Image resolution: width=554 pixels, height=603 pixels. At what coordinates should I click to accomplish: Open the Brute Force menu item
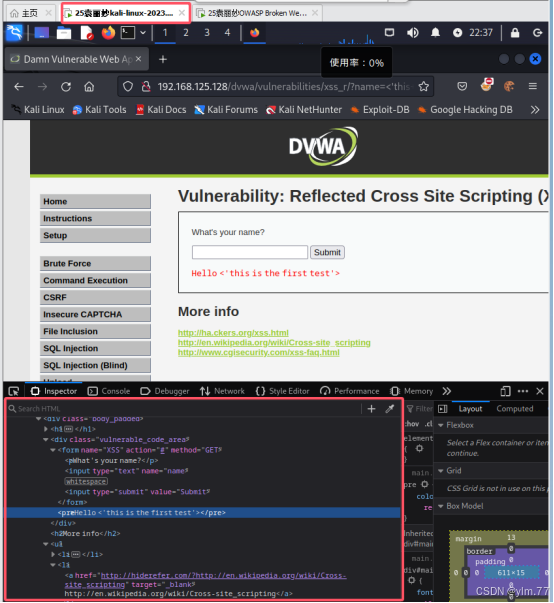(95, 264)
